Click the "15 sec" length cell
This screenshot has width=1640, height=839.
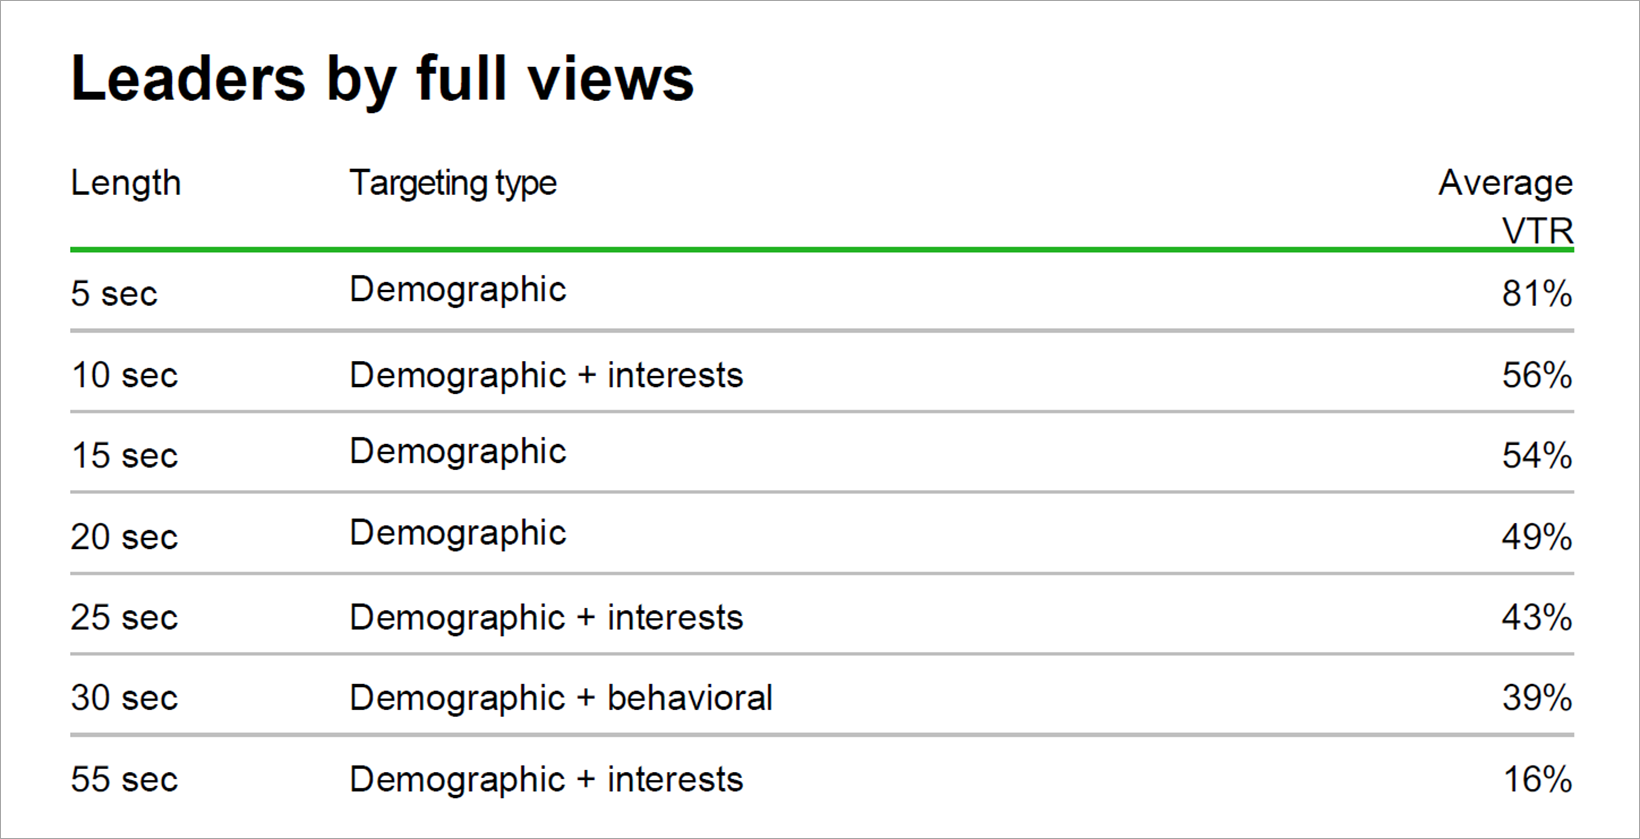(x=124, y=456)
